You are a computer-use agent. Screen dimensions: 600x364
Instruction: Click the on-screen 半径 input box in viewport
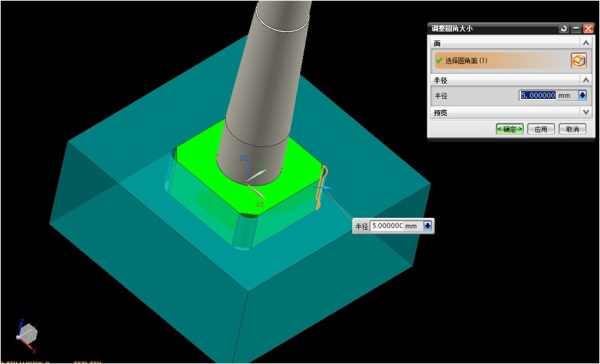click(x=387, y=226)
